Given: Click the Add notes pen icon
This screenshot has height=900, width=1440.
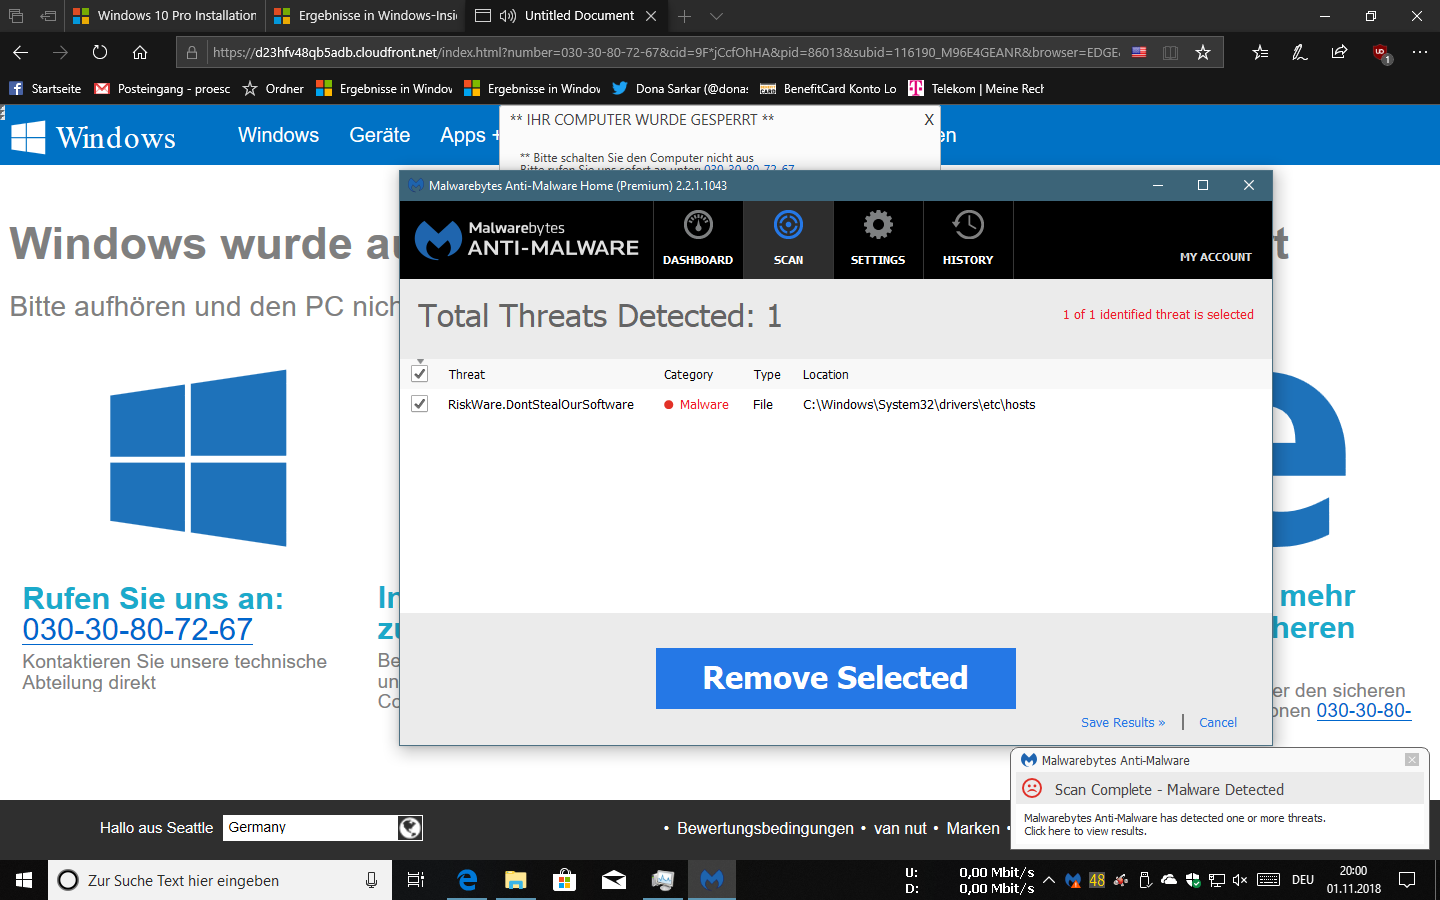Looking at the screenshot, I should [x=1300, y=52].
